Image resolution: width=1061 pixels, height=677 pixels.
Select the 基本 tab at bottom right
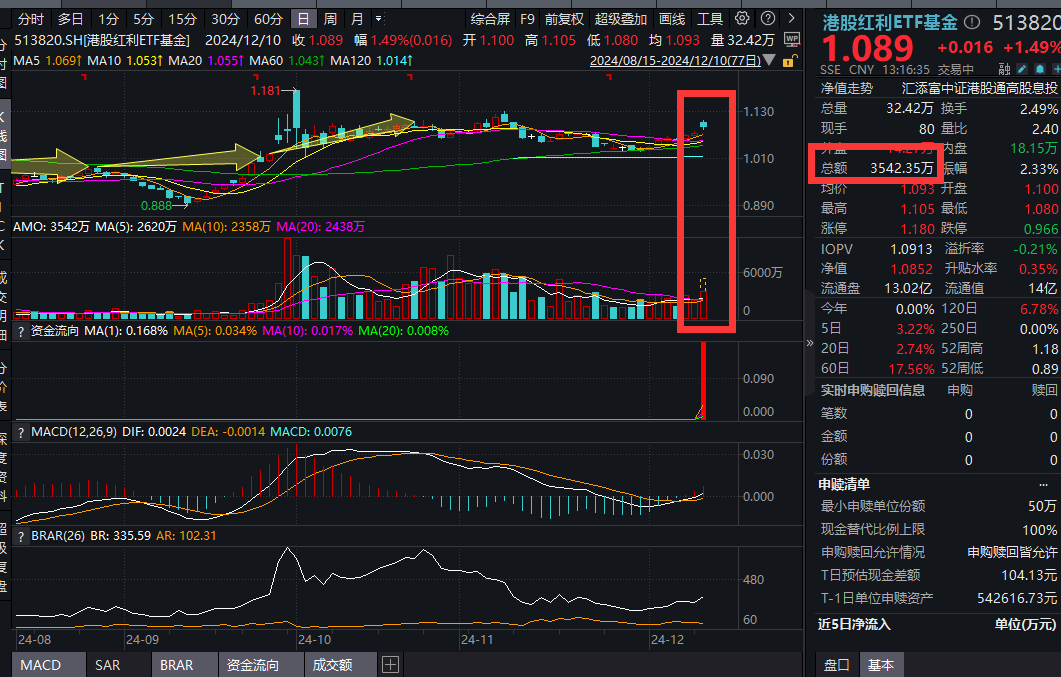(x=881, y=665)
